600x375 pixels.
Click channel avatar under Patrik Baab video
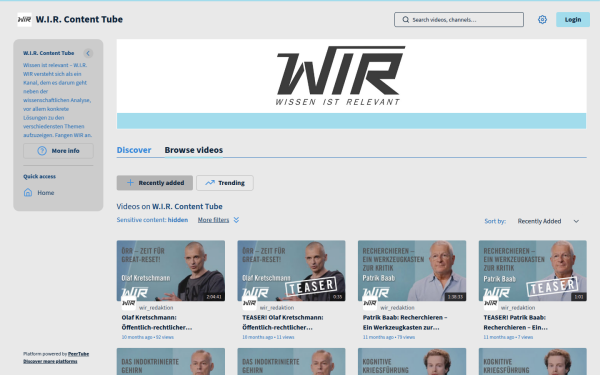pos(370,303)
